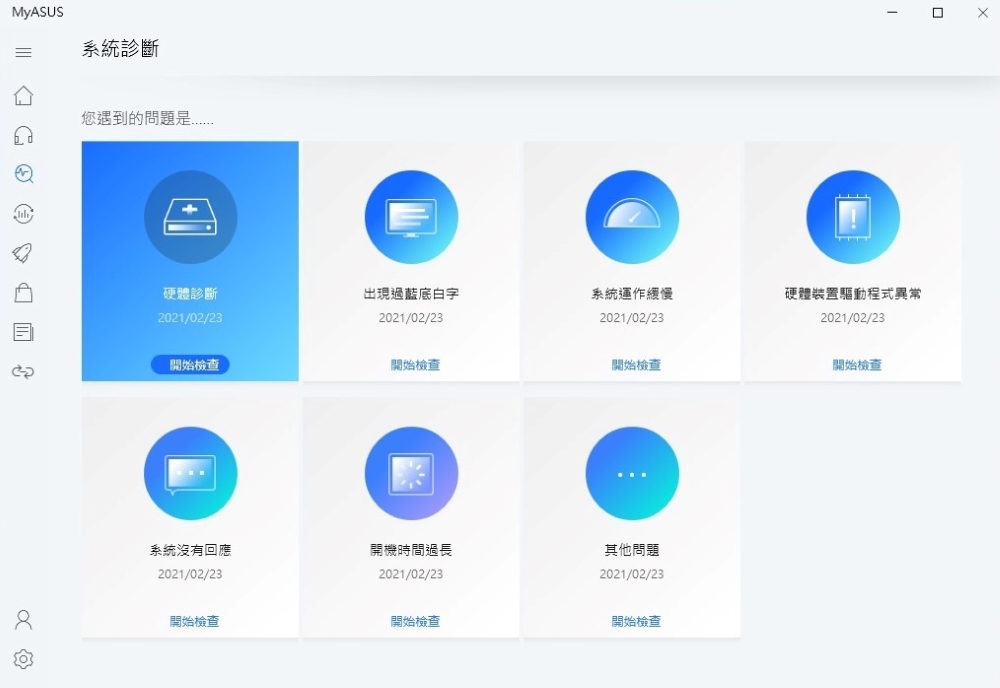
Task: Click the 其他問題 ellipsis icon
Action: 632,473
